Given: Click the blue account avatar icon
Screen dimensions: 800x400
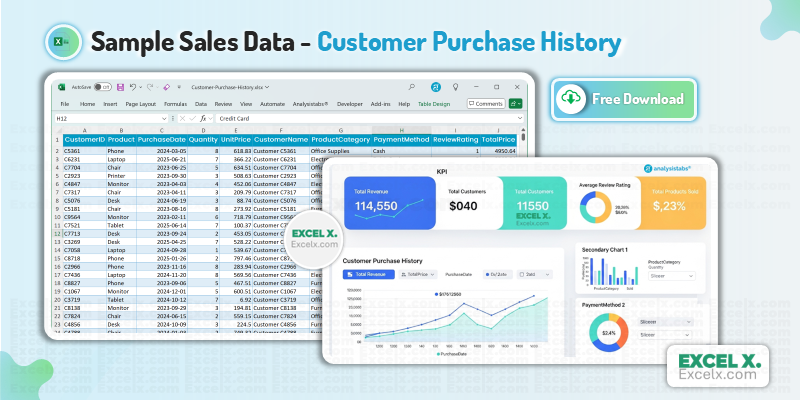Looking at the screenshot, I should click(x=436, y=87).
